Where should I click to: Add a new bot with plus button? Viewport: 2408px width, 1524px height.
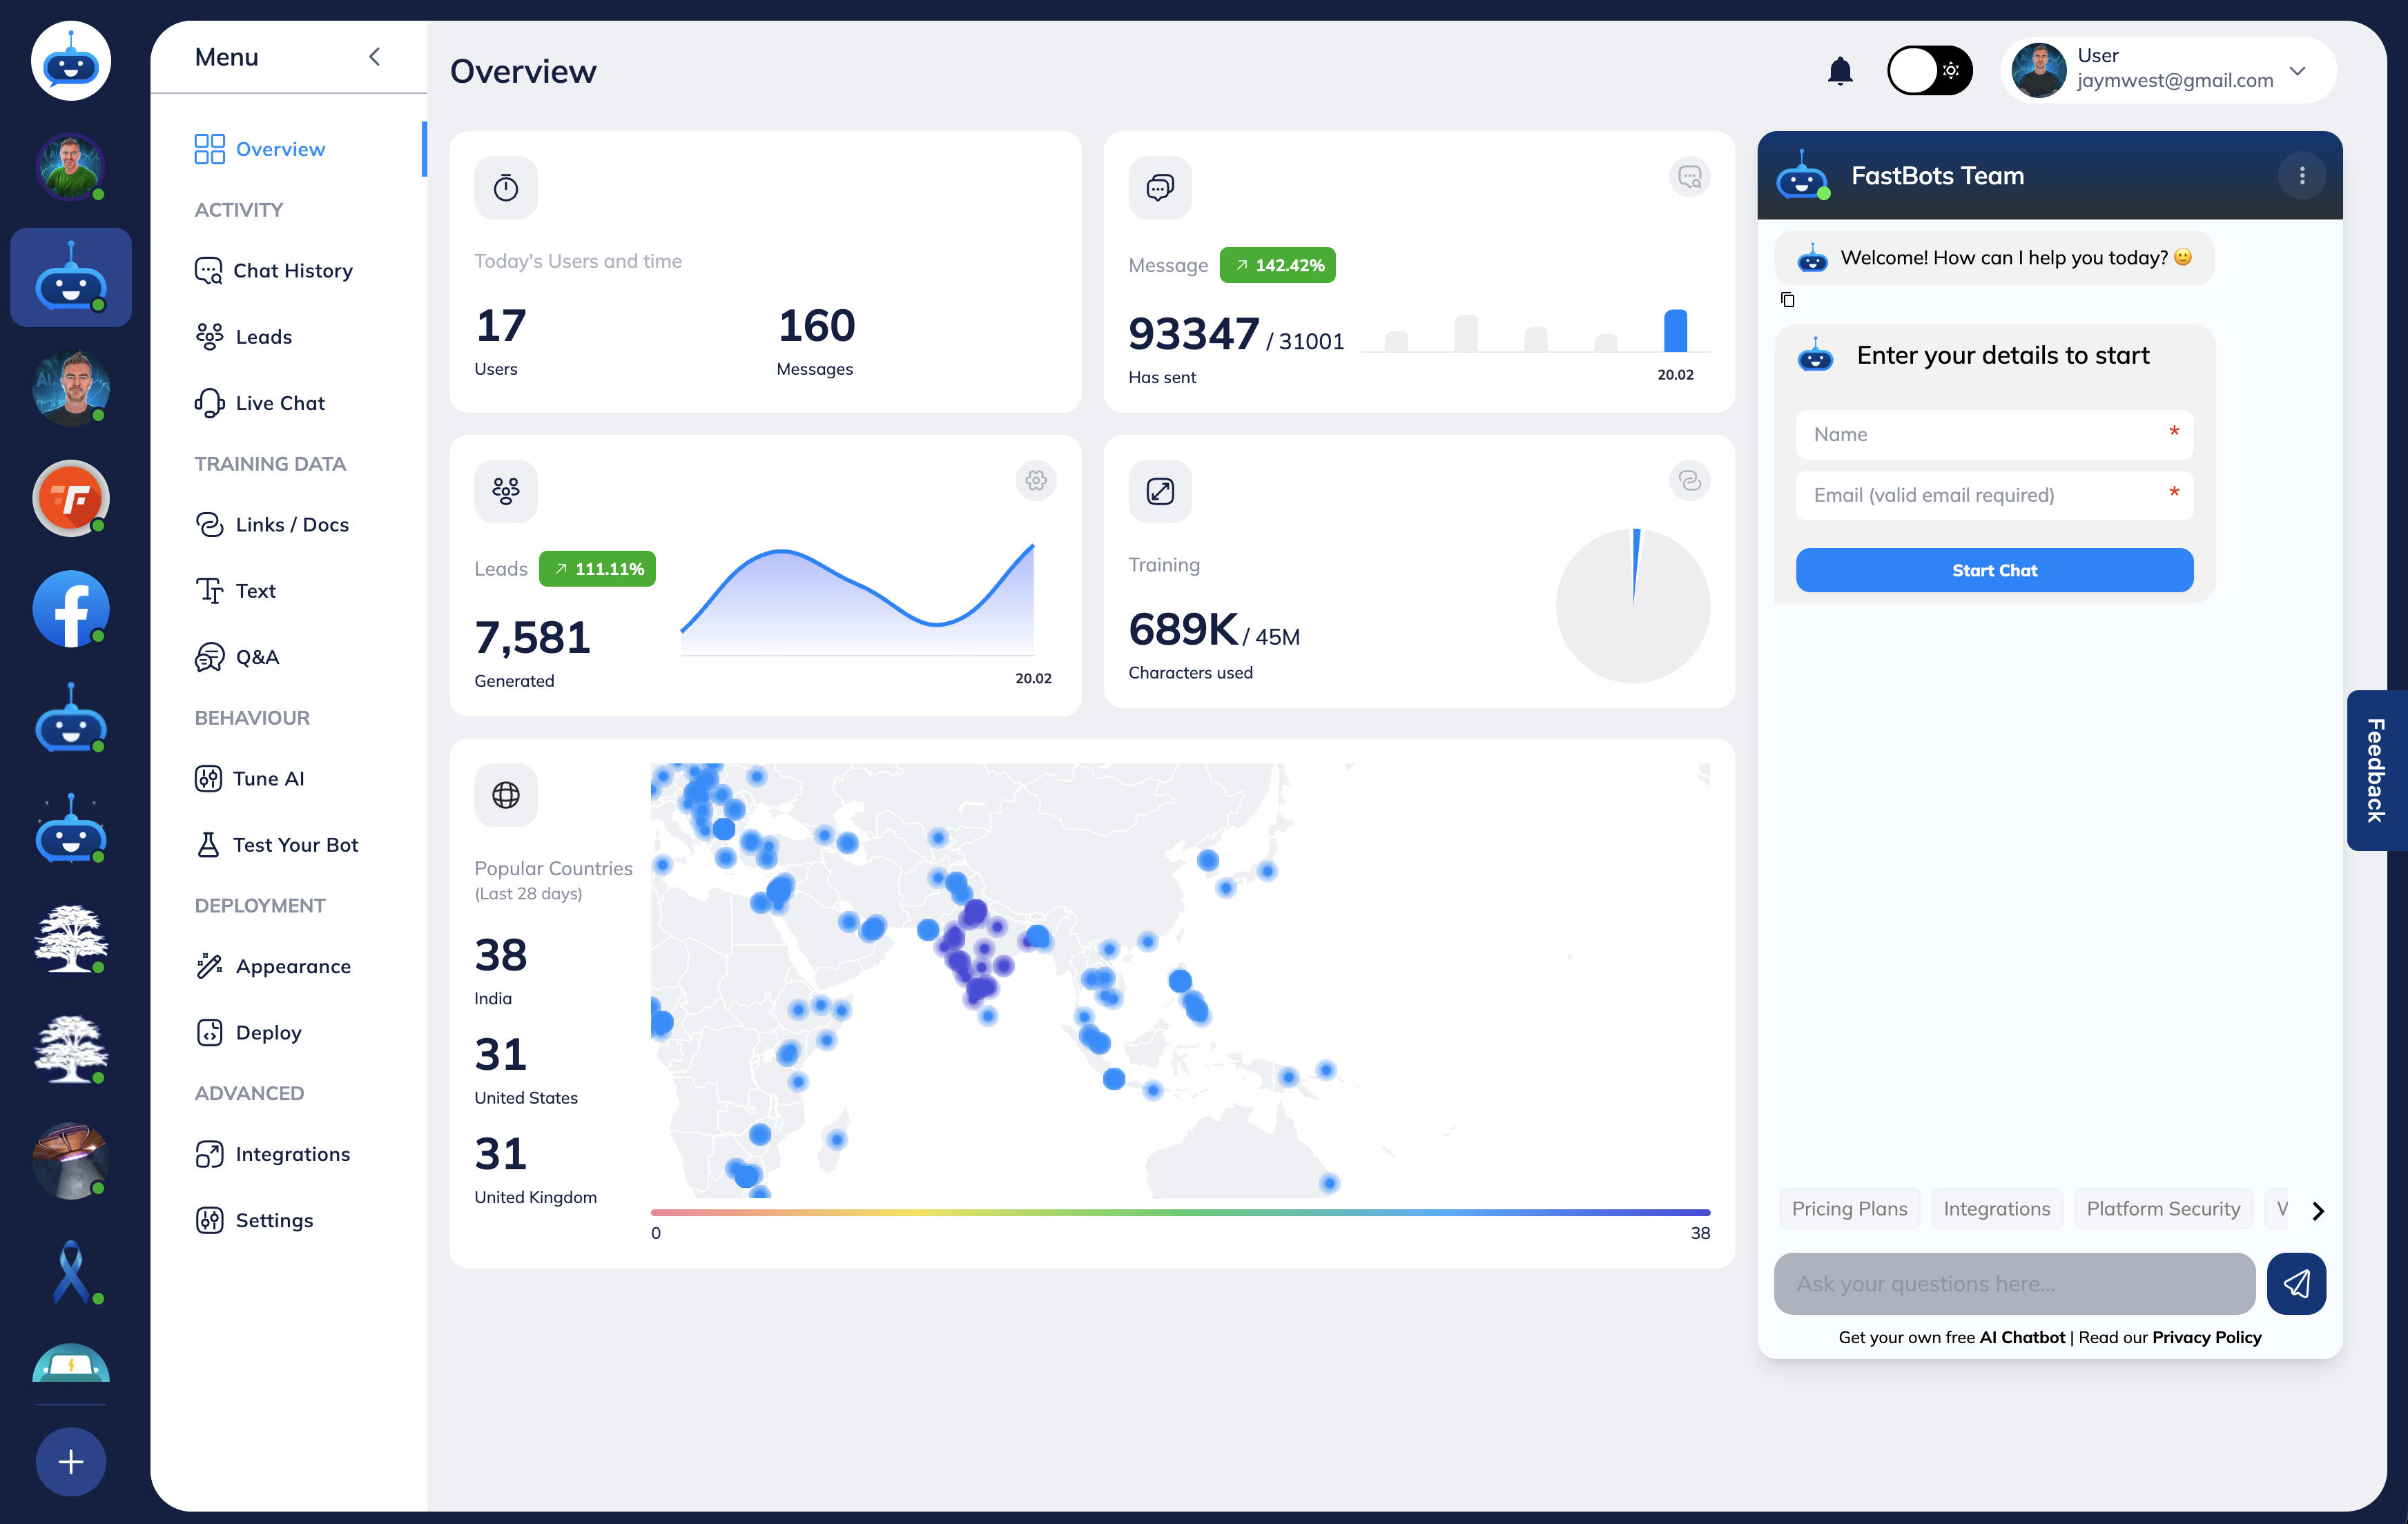pos(70,1462)
